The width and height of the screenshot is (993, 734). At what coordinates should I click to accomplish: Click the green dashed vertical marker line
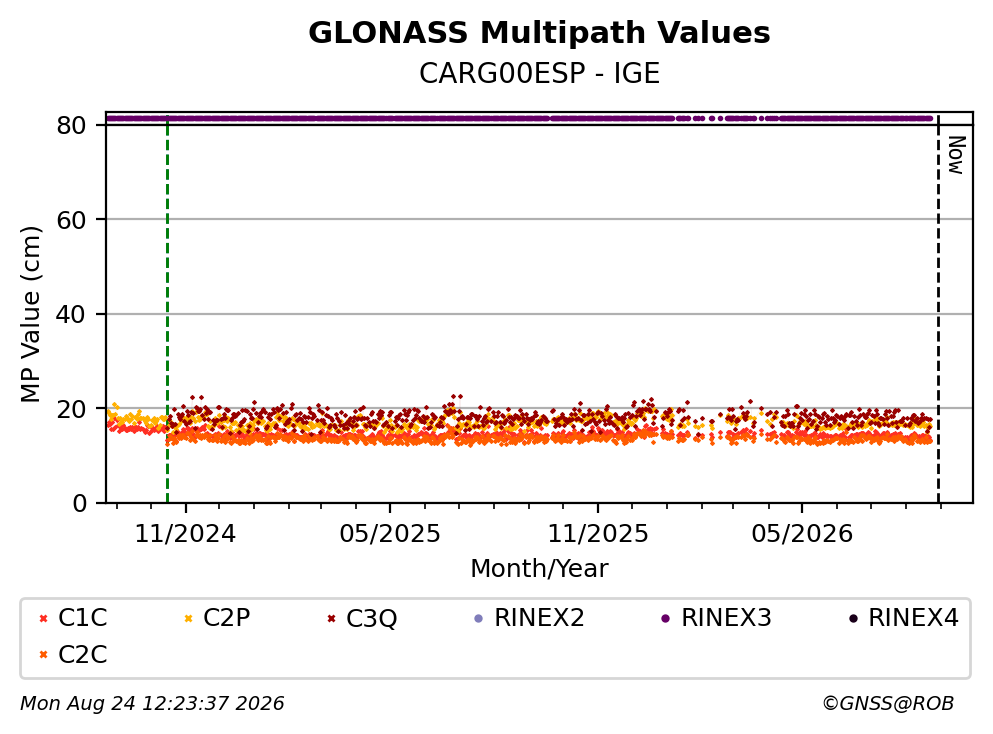point(167,308)
